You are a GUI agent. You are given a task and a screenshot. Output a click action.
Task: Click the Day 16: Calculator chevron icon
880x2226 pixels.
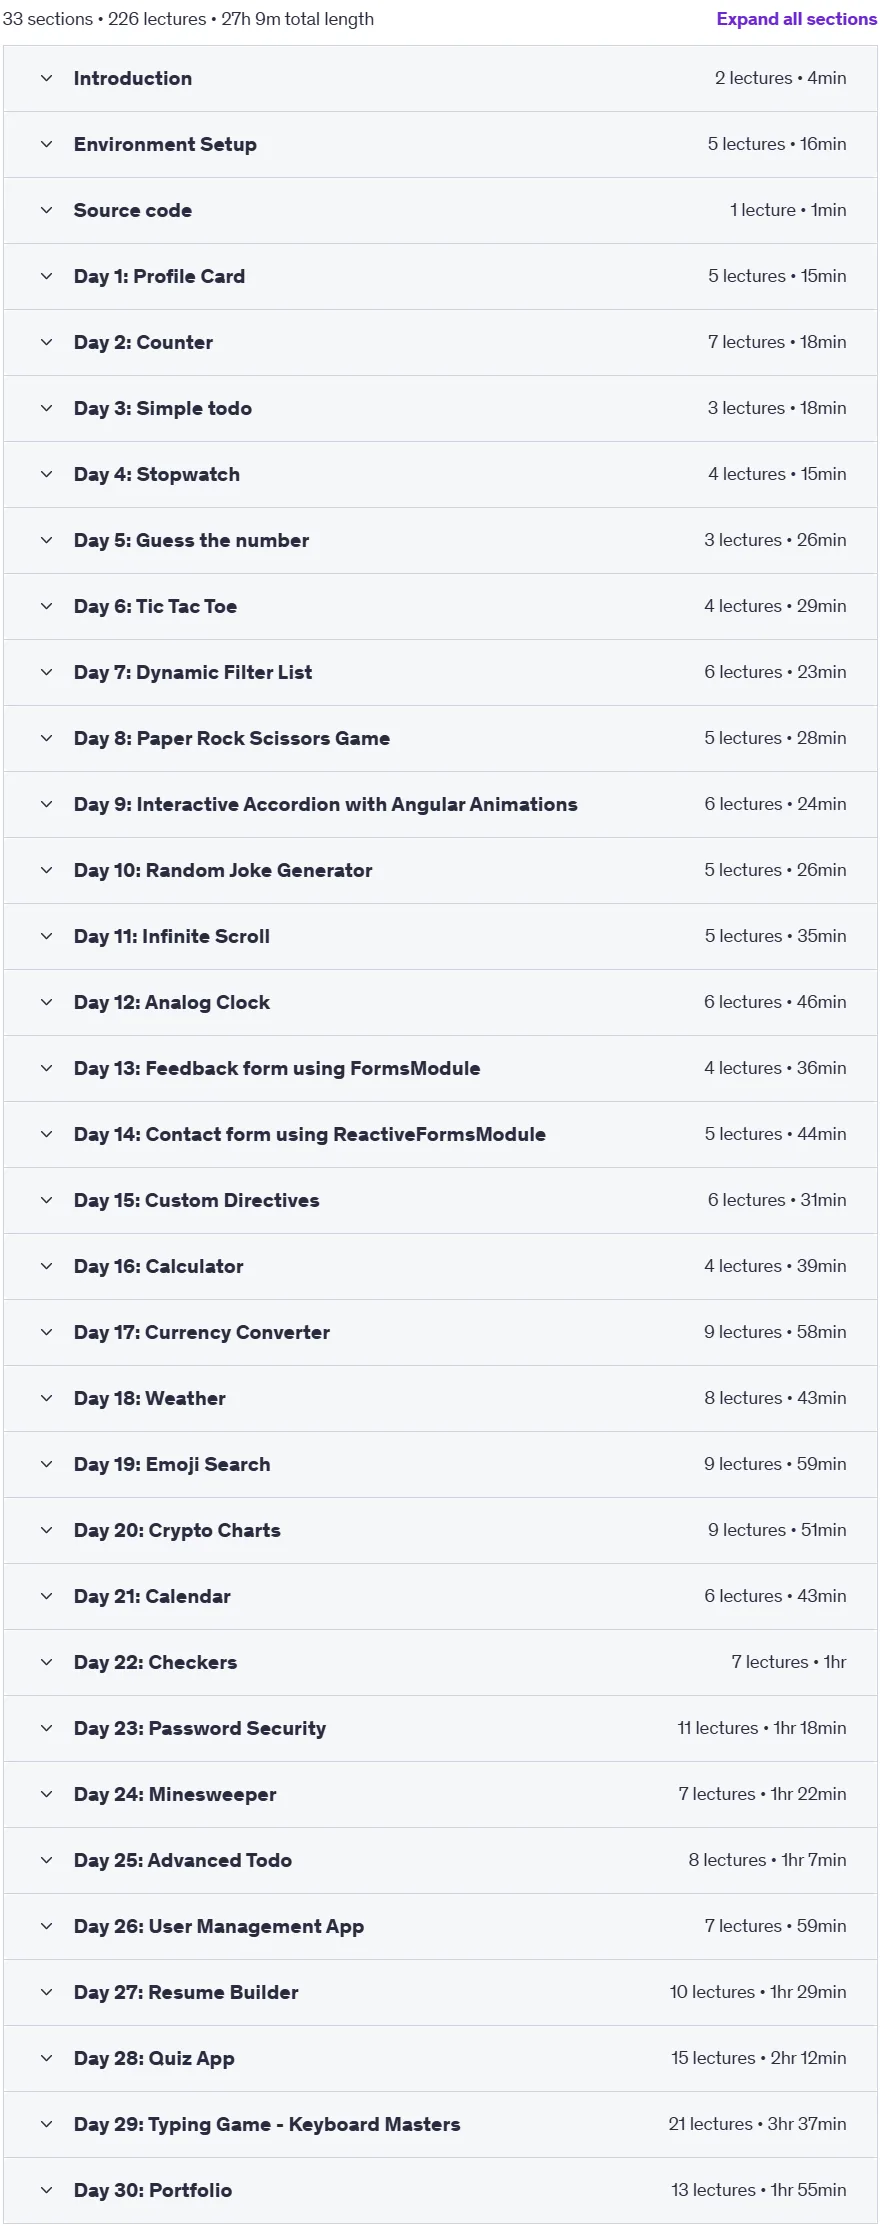[46, 1266]
